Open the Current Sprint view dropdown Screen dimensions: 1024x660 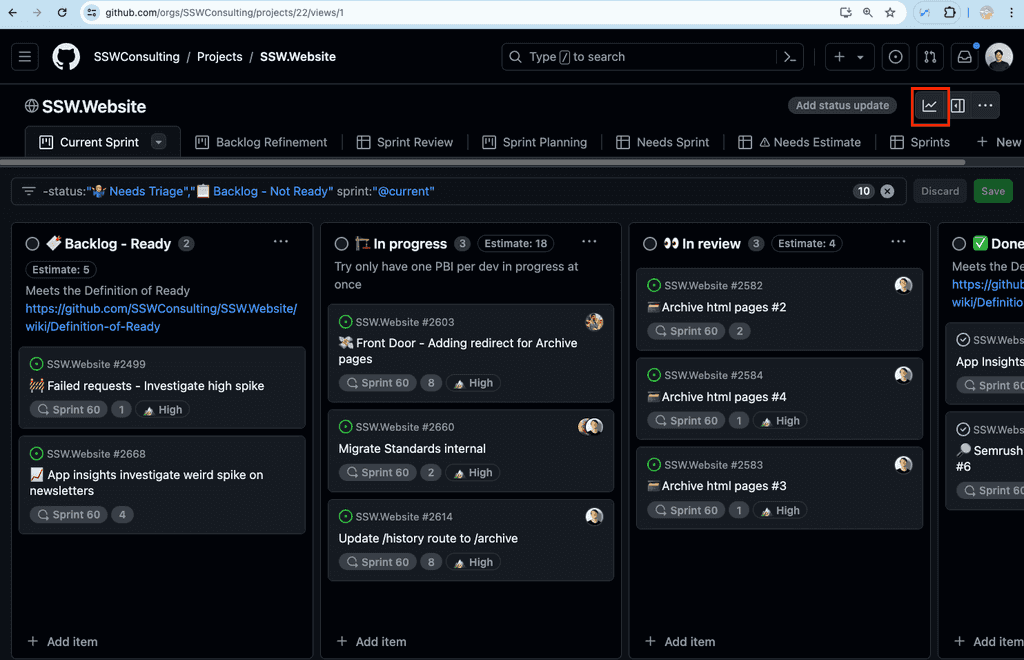[x=158, y=141]
